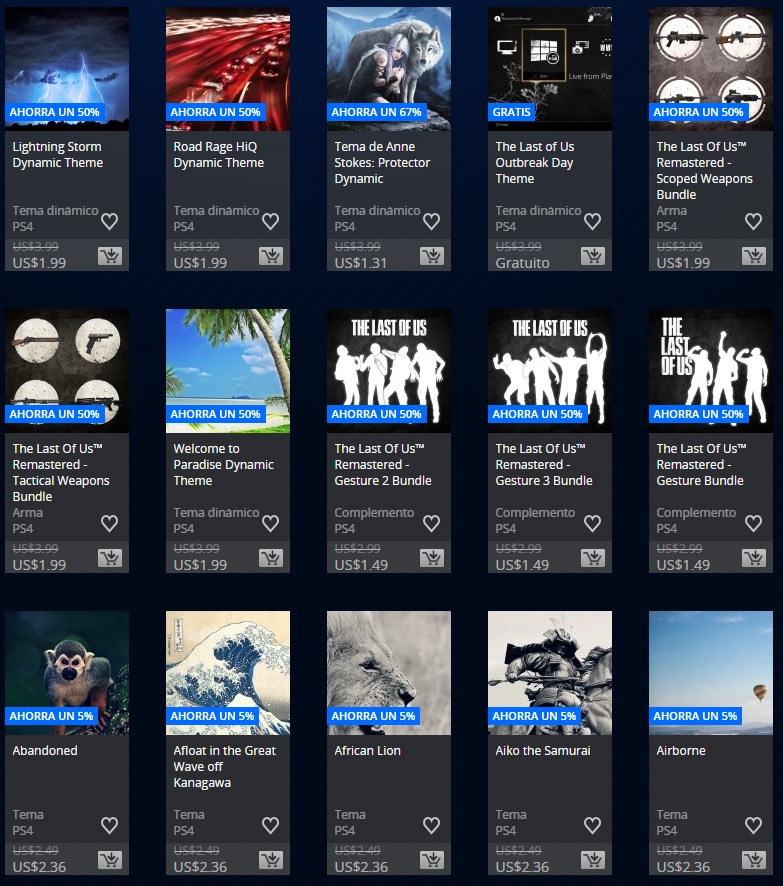
Task: Add African Lion theme to cart
Action: 431,860
